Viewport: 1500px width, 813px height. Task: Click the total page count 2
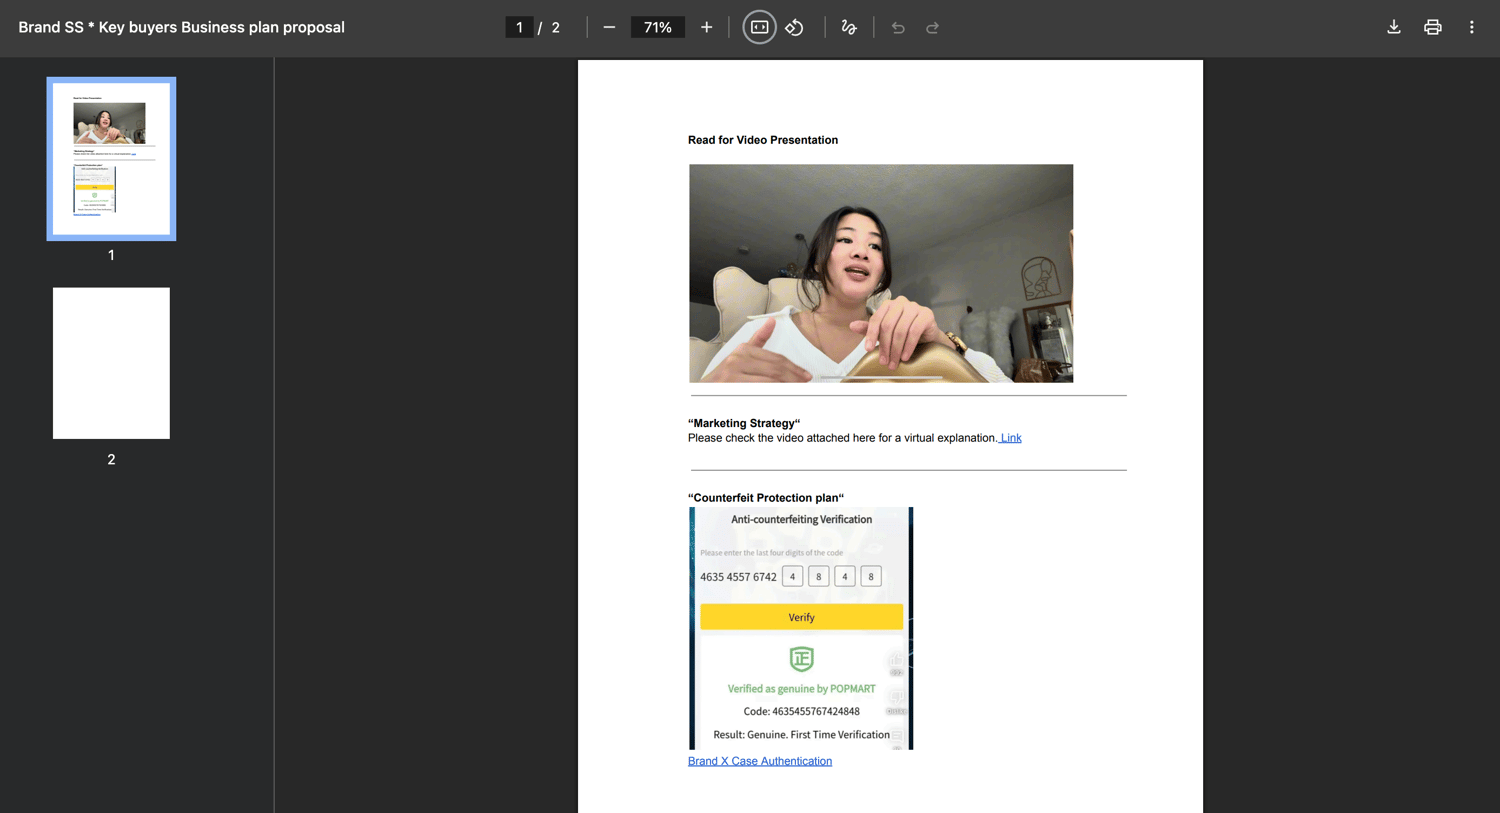(x=556, y=28)
